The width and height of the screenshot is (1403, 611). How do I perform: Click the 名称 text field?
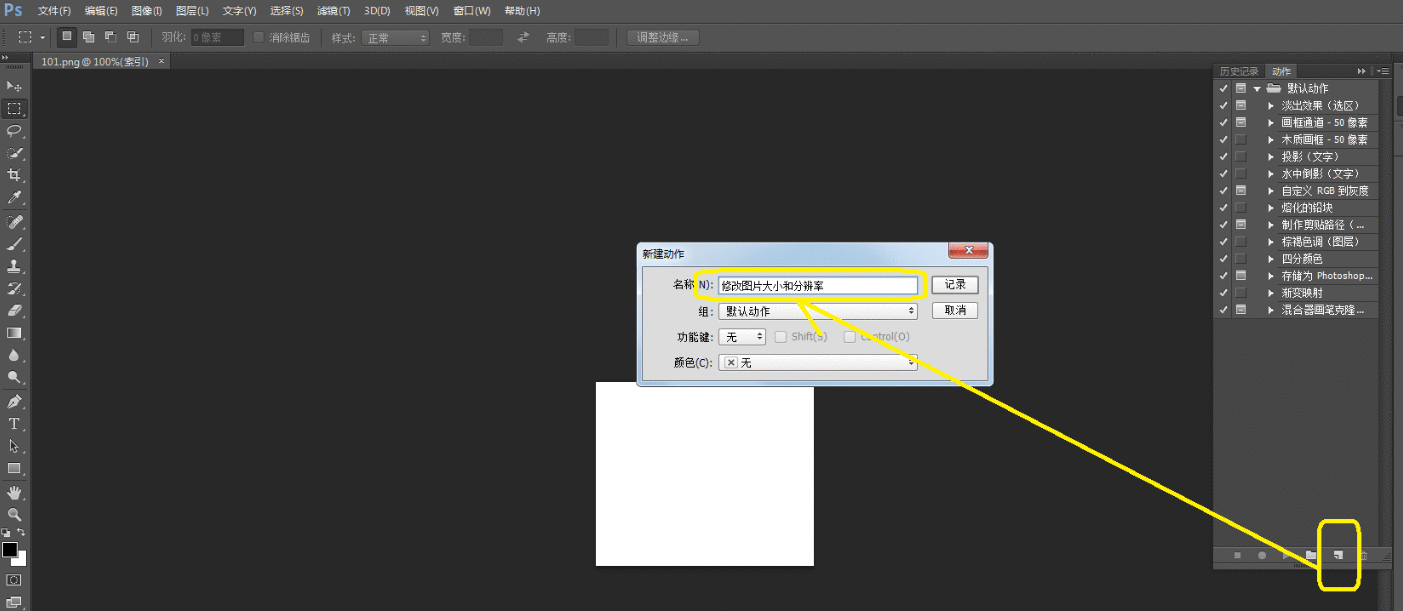817,285
